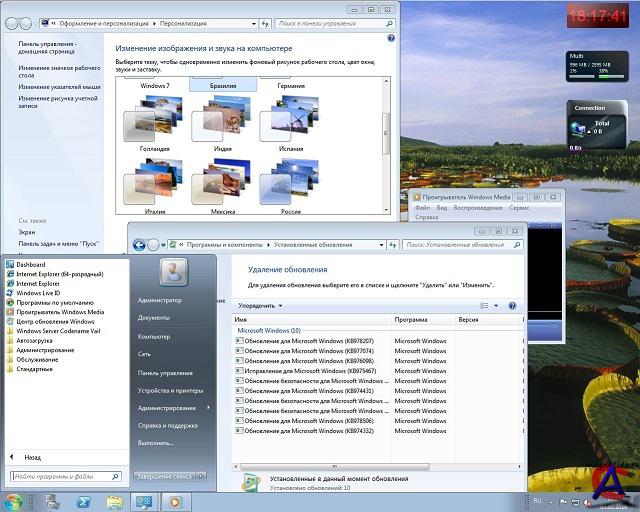Screen dimensions: 640x512
Task: Switch to Control Panel taskbar button
Action: [144, 502]
